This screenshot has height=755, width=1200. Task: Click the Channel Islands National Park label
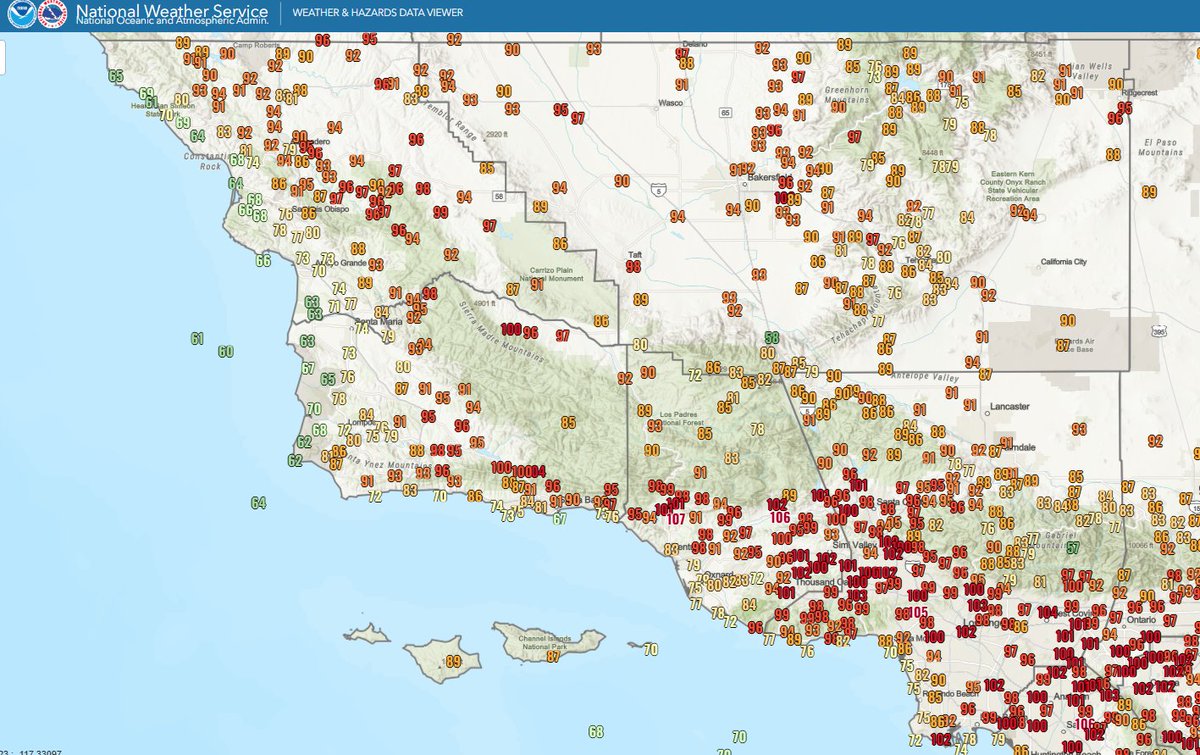click(543, 644)
